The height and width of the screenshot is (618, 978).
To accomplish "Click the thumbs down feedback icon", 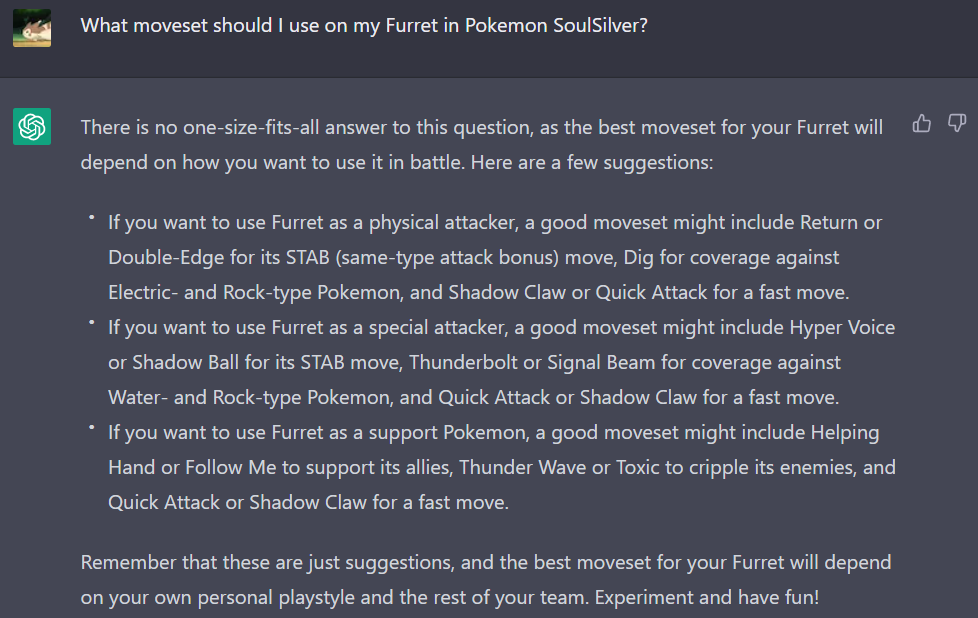I will tap(957, 123).
